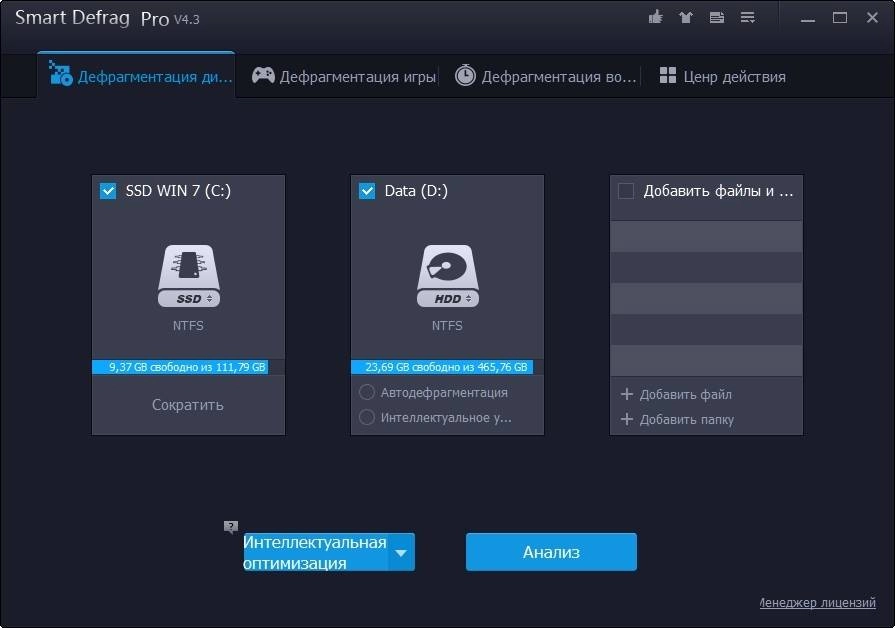Image resolution: width=895 pixels, height=628 pixels.
Task: Open the Менеджер лицензий link
Action: [x=817, y=602]
